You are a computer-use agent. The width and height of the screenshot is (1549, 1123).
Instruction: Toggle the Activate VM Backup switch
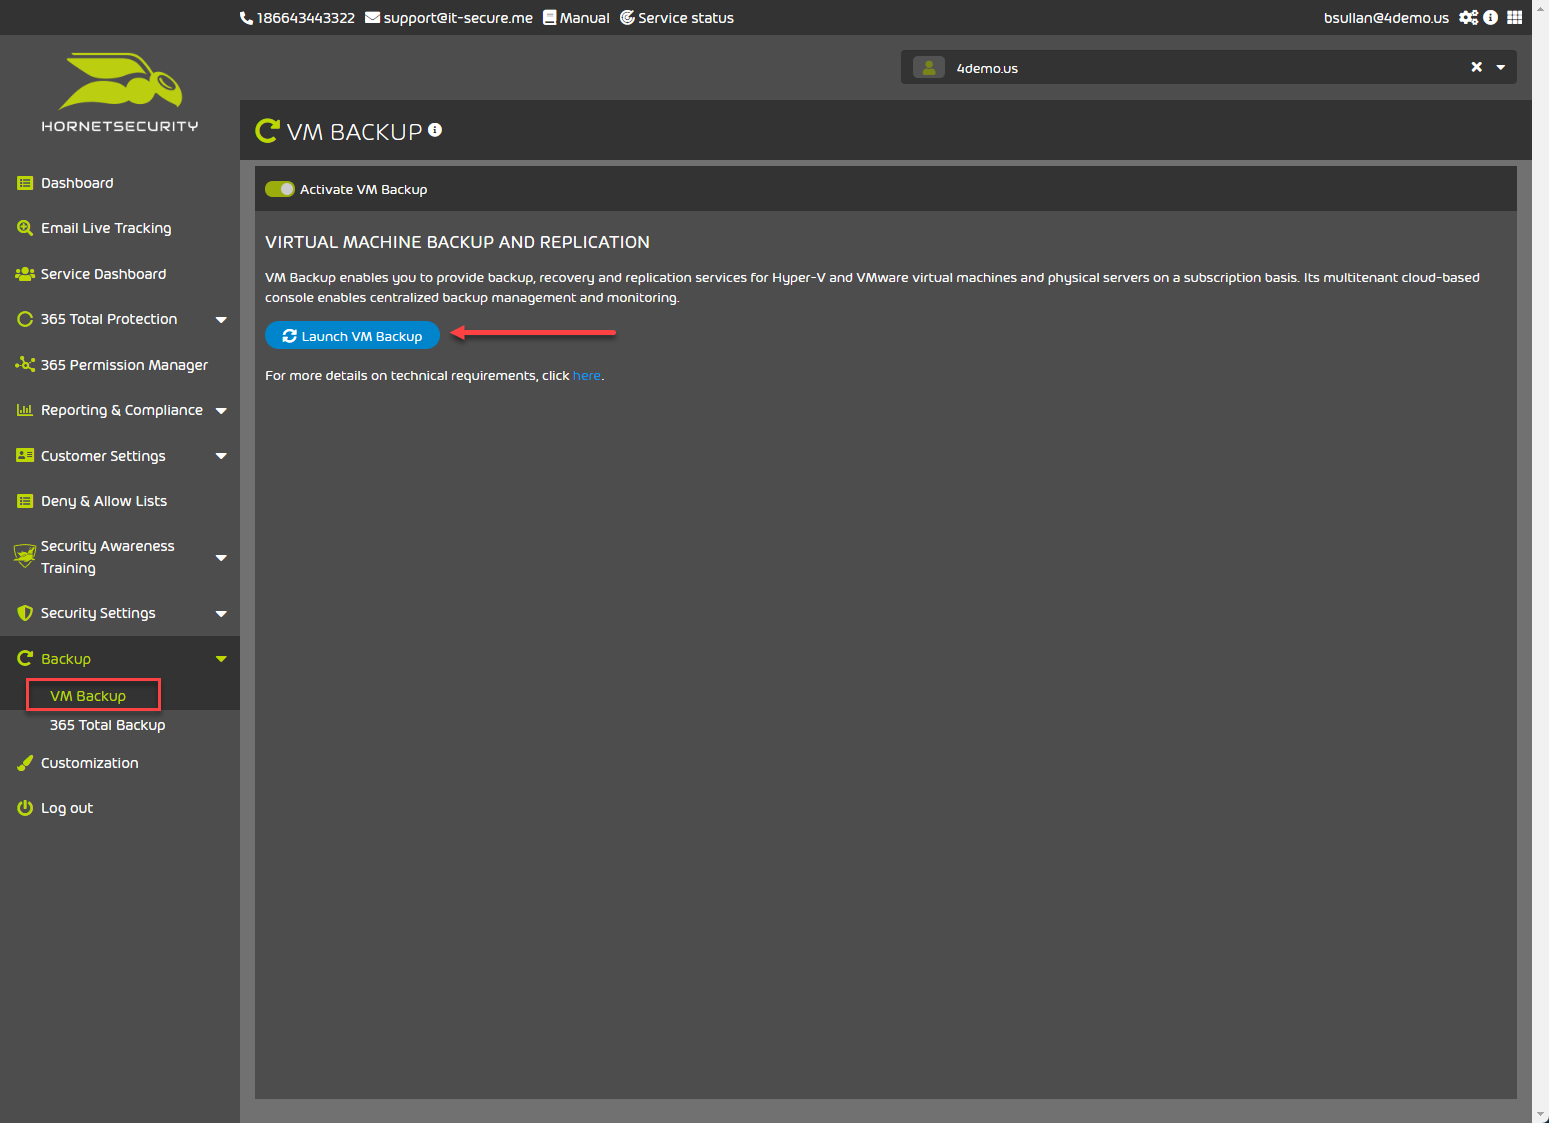point(280,189)
